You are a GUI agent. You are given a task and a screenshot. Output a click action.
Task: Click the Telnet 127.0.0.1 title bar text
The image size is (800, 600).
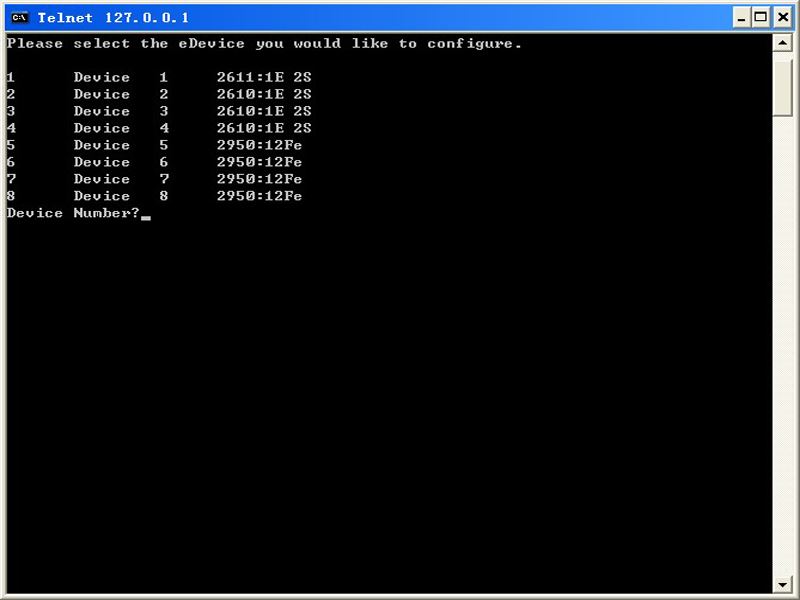coord(113,18)
